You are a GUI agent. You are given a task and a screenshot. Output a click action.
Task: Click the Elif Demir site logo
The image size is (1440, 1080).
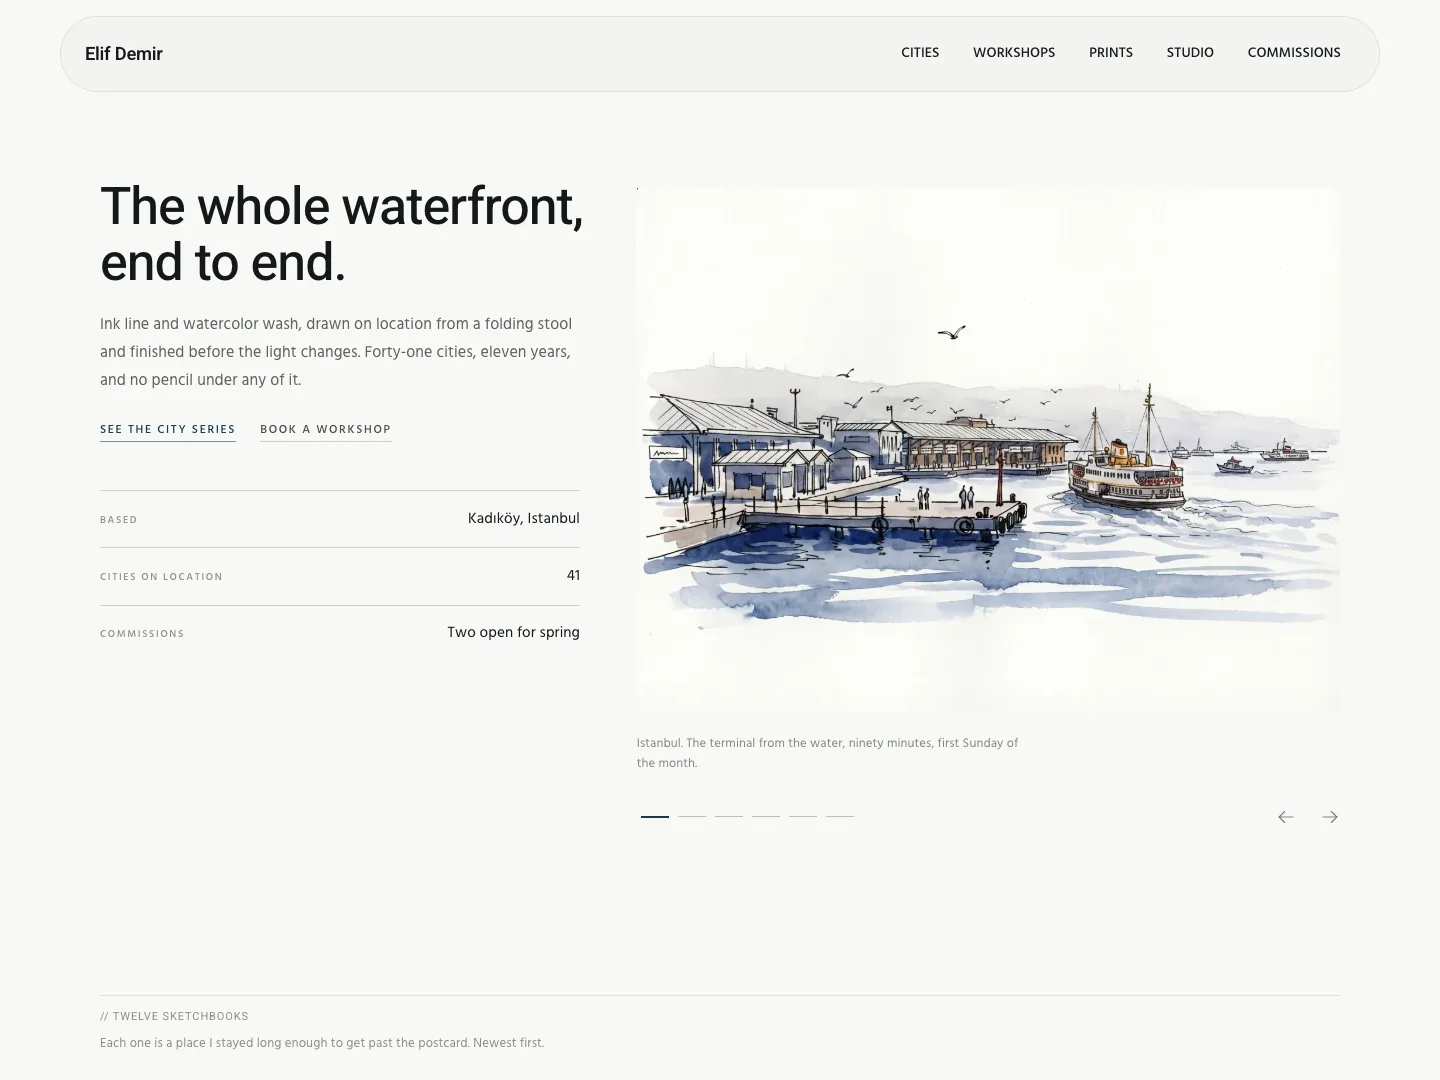point(124,54)
